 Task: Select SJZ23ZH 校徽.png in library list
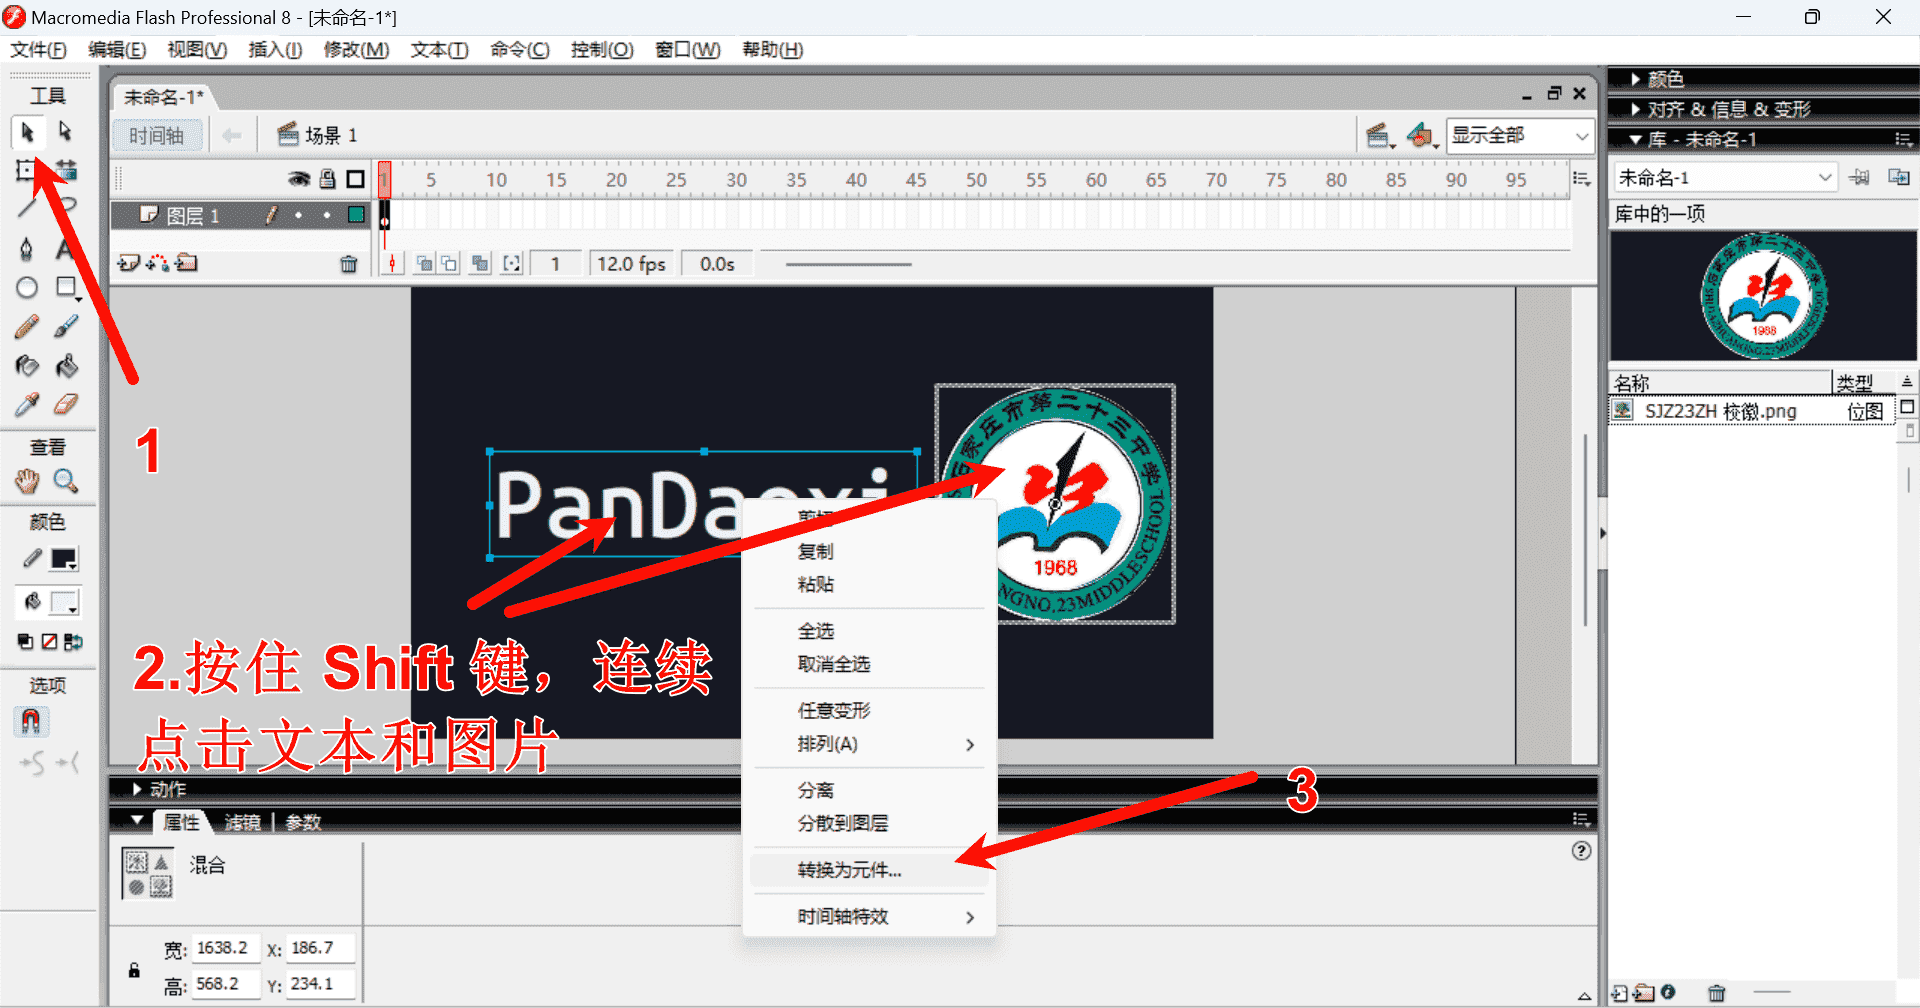click(x=1720, y=411)
